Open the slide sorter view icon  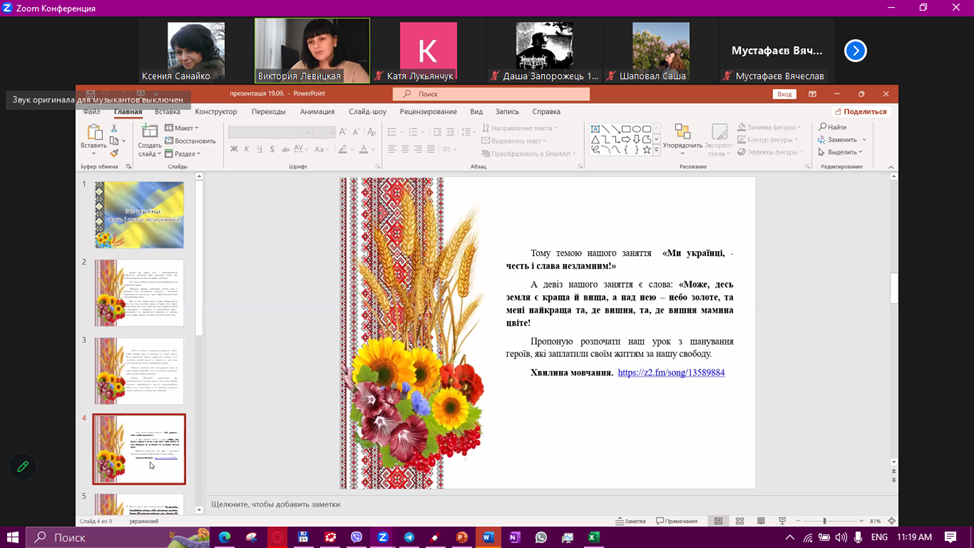[739, 521]
